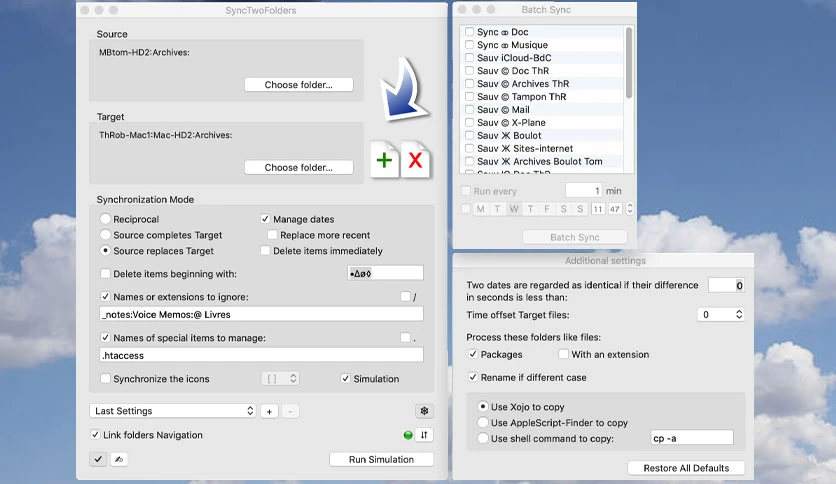Toggle Names of special items to manage

pos(106,337)
